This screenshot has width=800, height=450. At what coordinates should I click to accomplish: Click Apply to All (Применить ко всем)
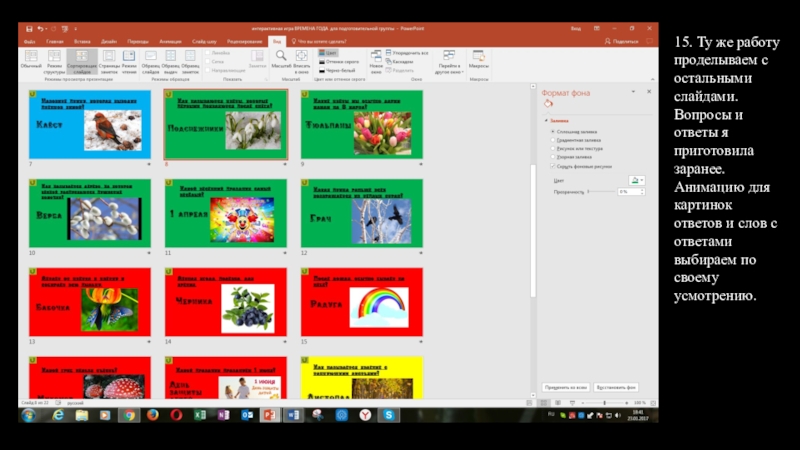pyautogui.click(x=566, y=387)
